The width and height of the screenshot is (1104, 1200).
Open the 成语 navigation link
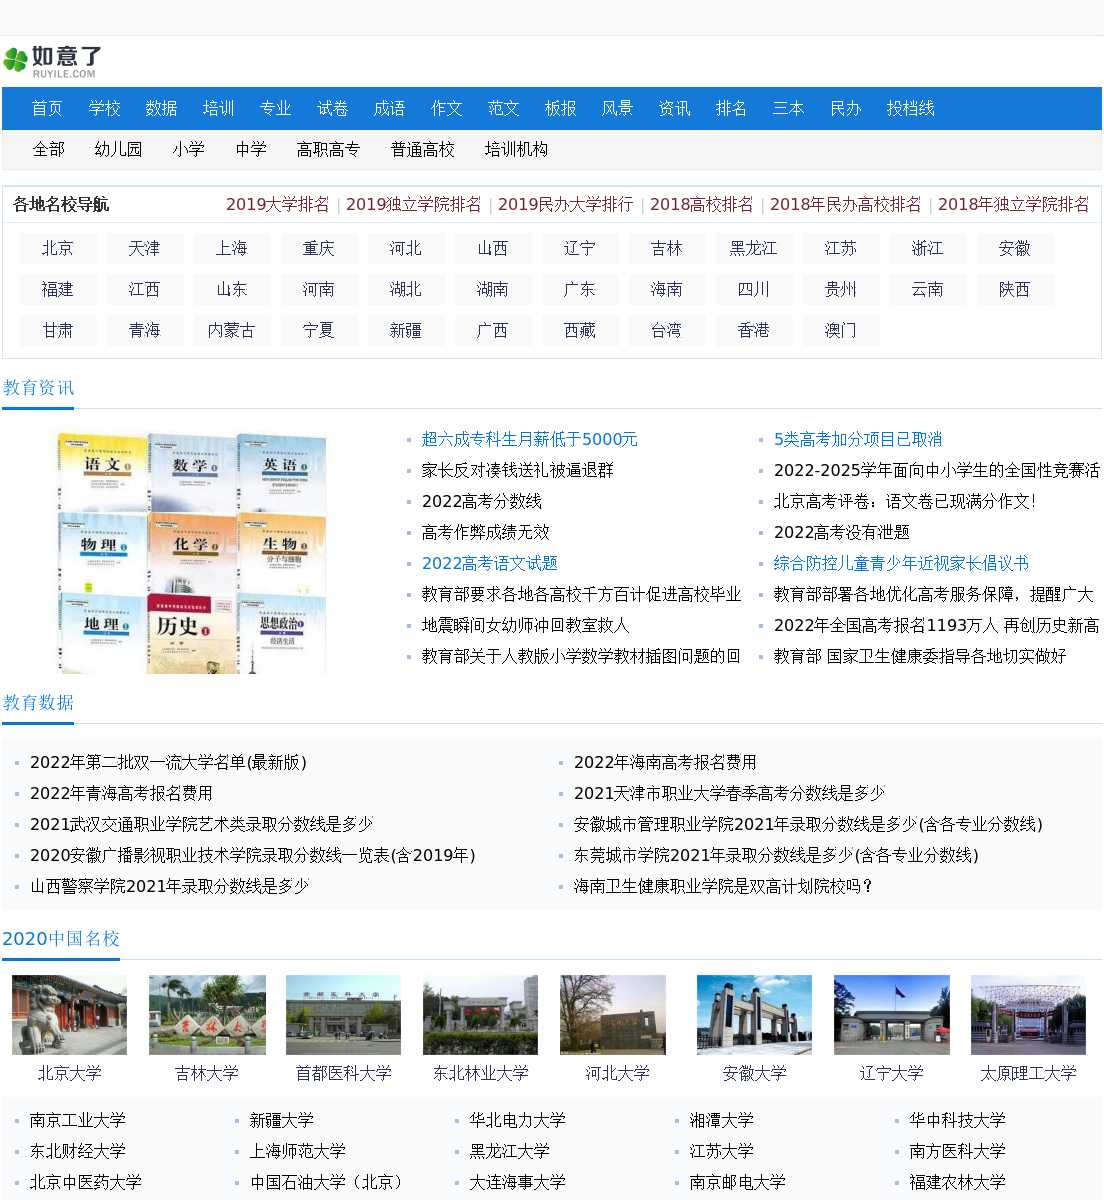389,108
